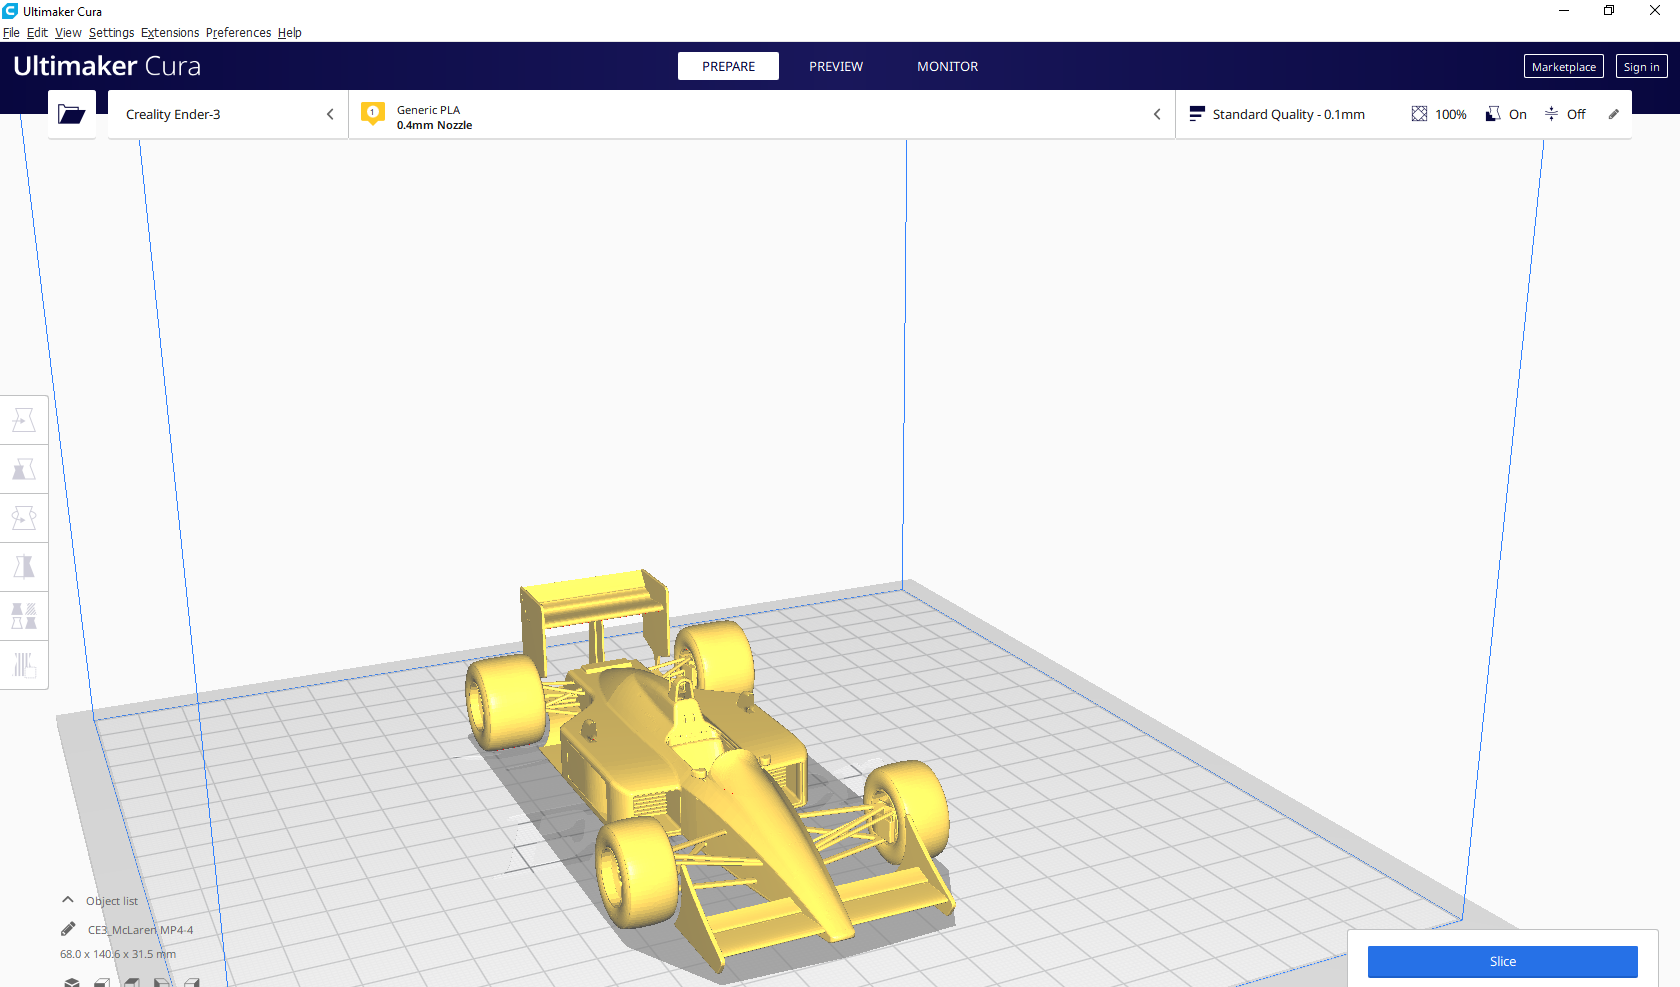Open the Help menu

coord(289,33)
